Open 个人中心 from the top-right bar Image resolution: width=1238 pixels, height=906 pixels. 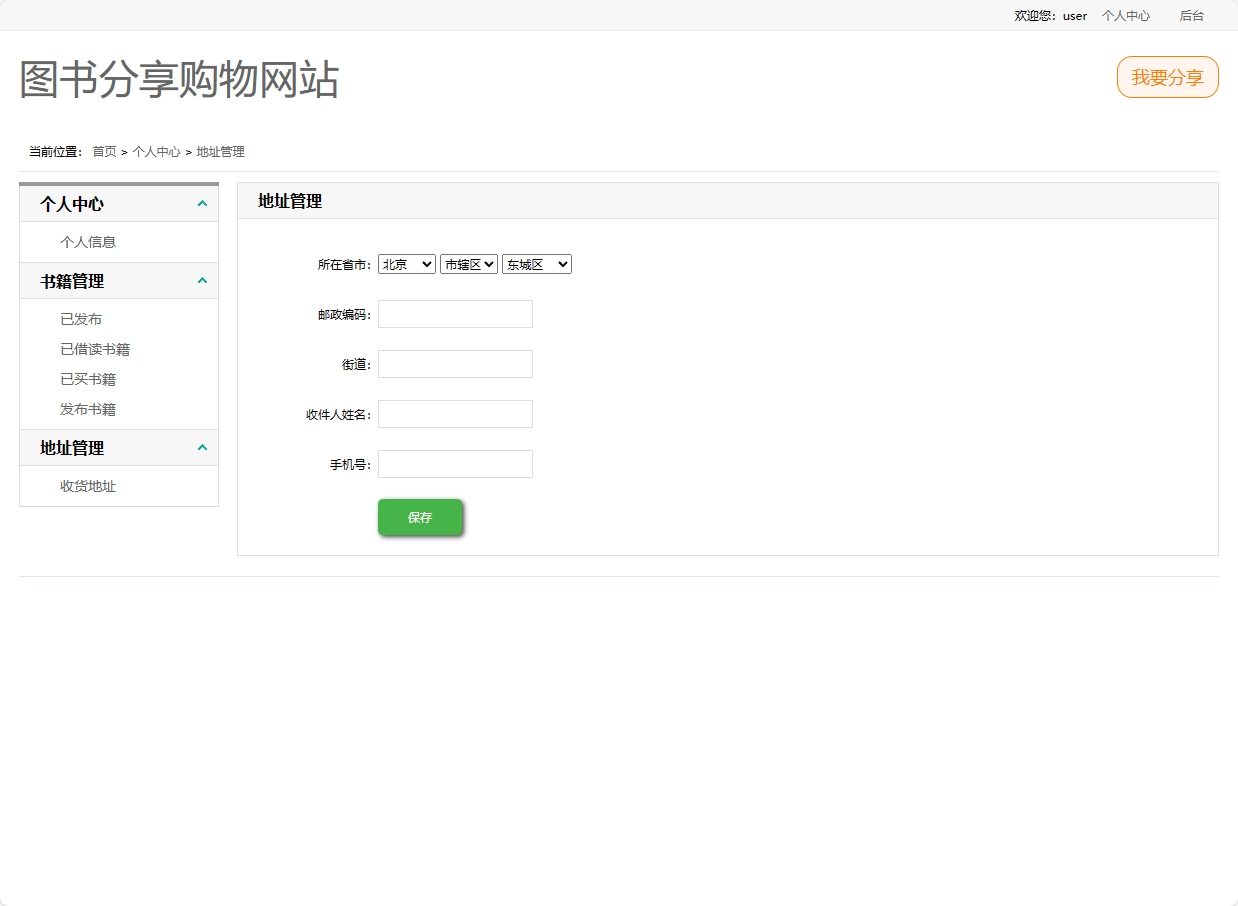click(x=1125, y=15)
